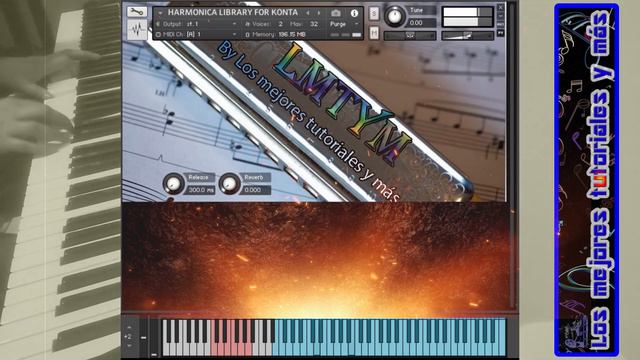
Task: Click the pan slider under Tune
Action: 410,36
